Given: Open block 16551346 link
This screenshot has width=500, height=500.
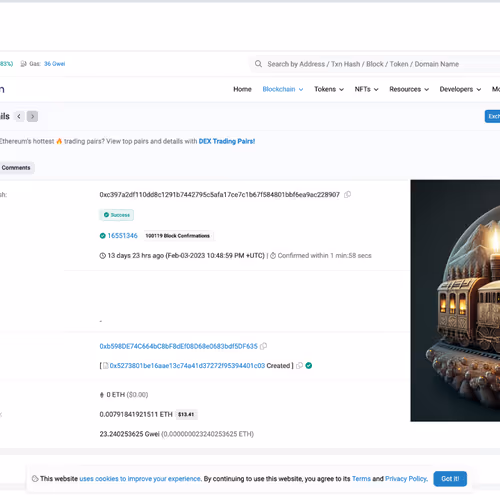Looking at the screenshot, I should pyautogui.click(x=122, y=236).
